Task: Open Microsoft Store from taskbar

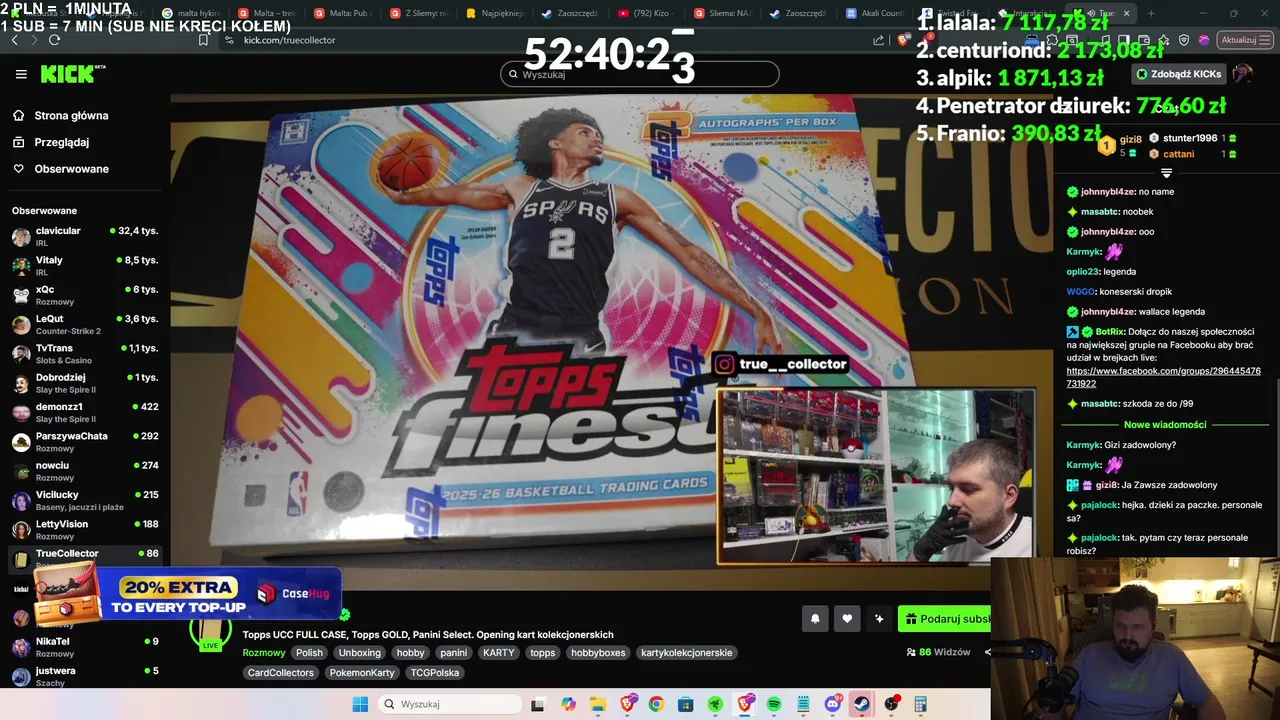Action: click(x=685, y=704)
